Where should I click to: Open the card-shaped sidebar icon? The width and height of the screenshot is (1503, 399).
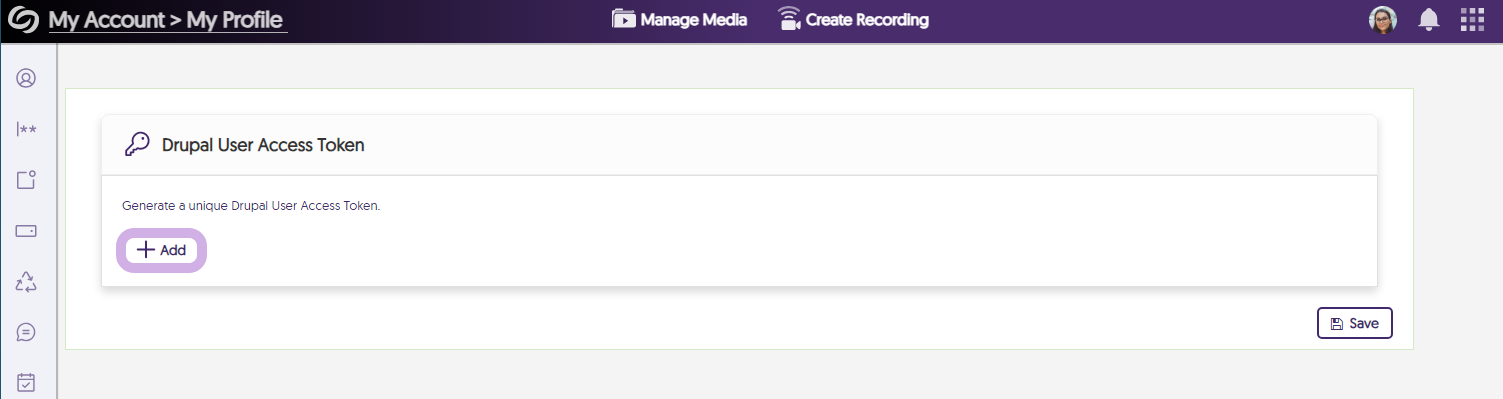pos(26,231)
